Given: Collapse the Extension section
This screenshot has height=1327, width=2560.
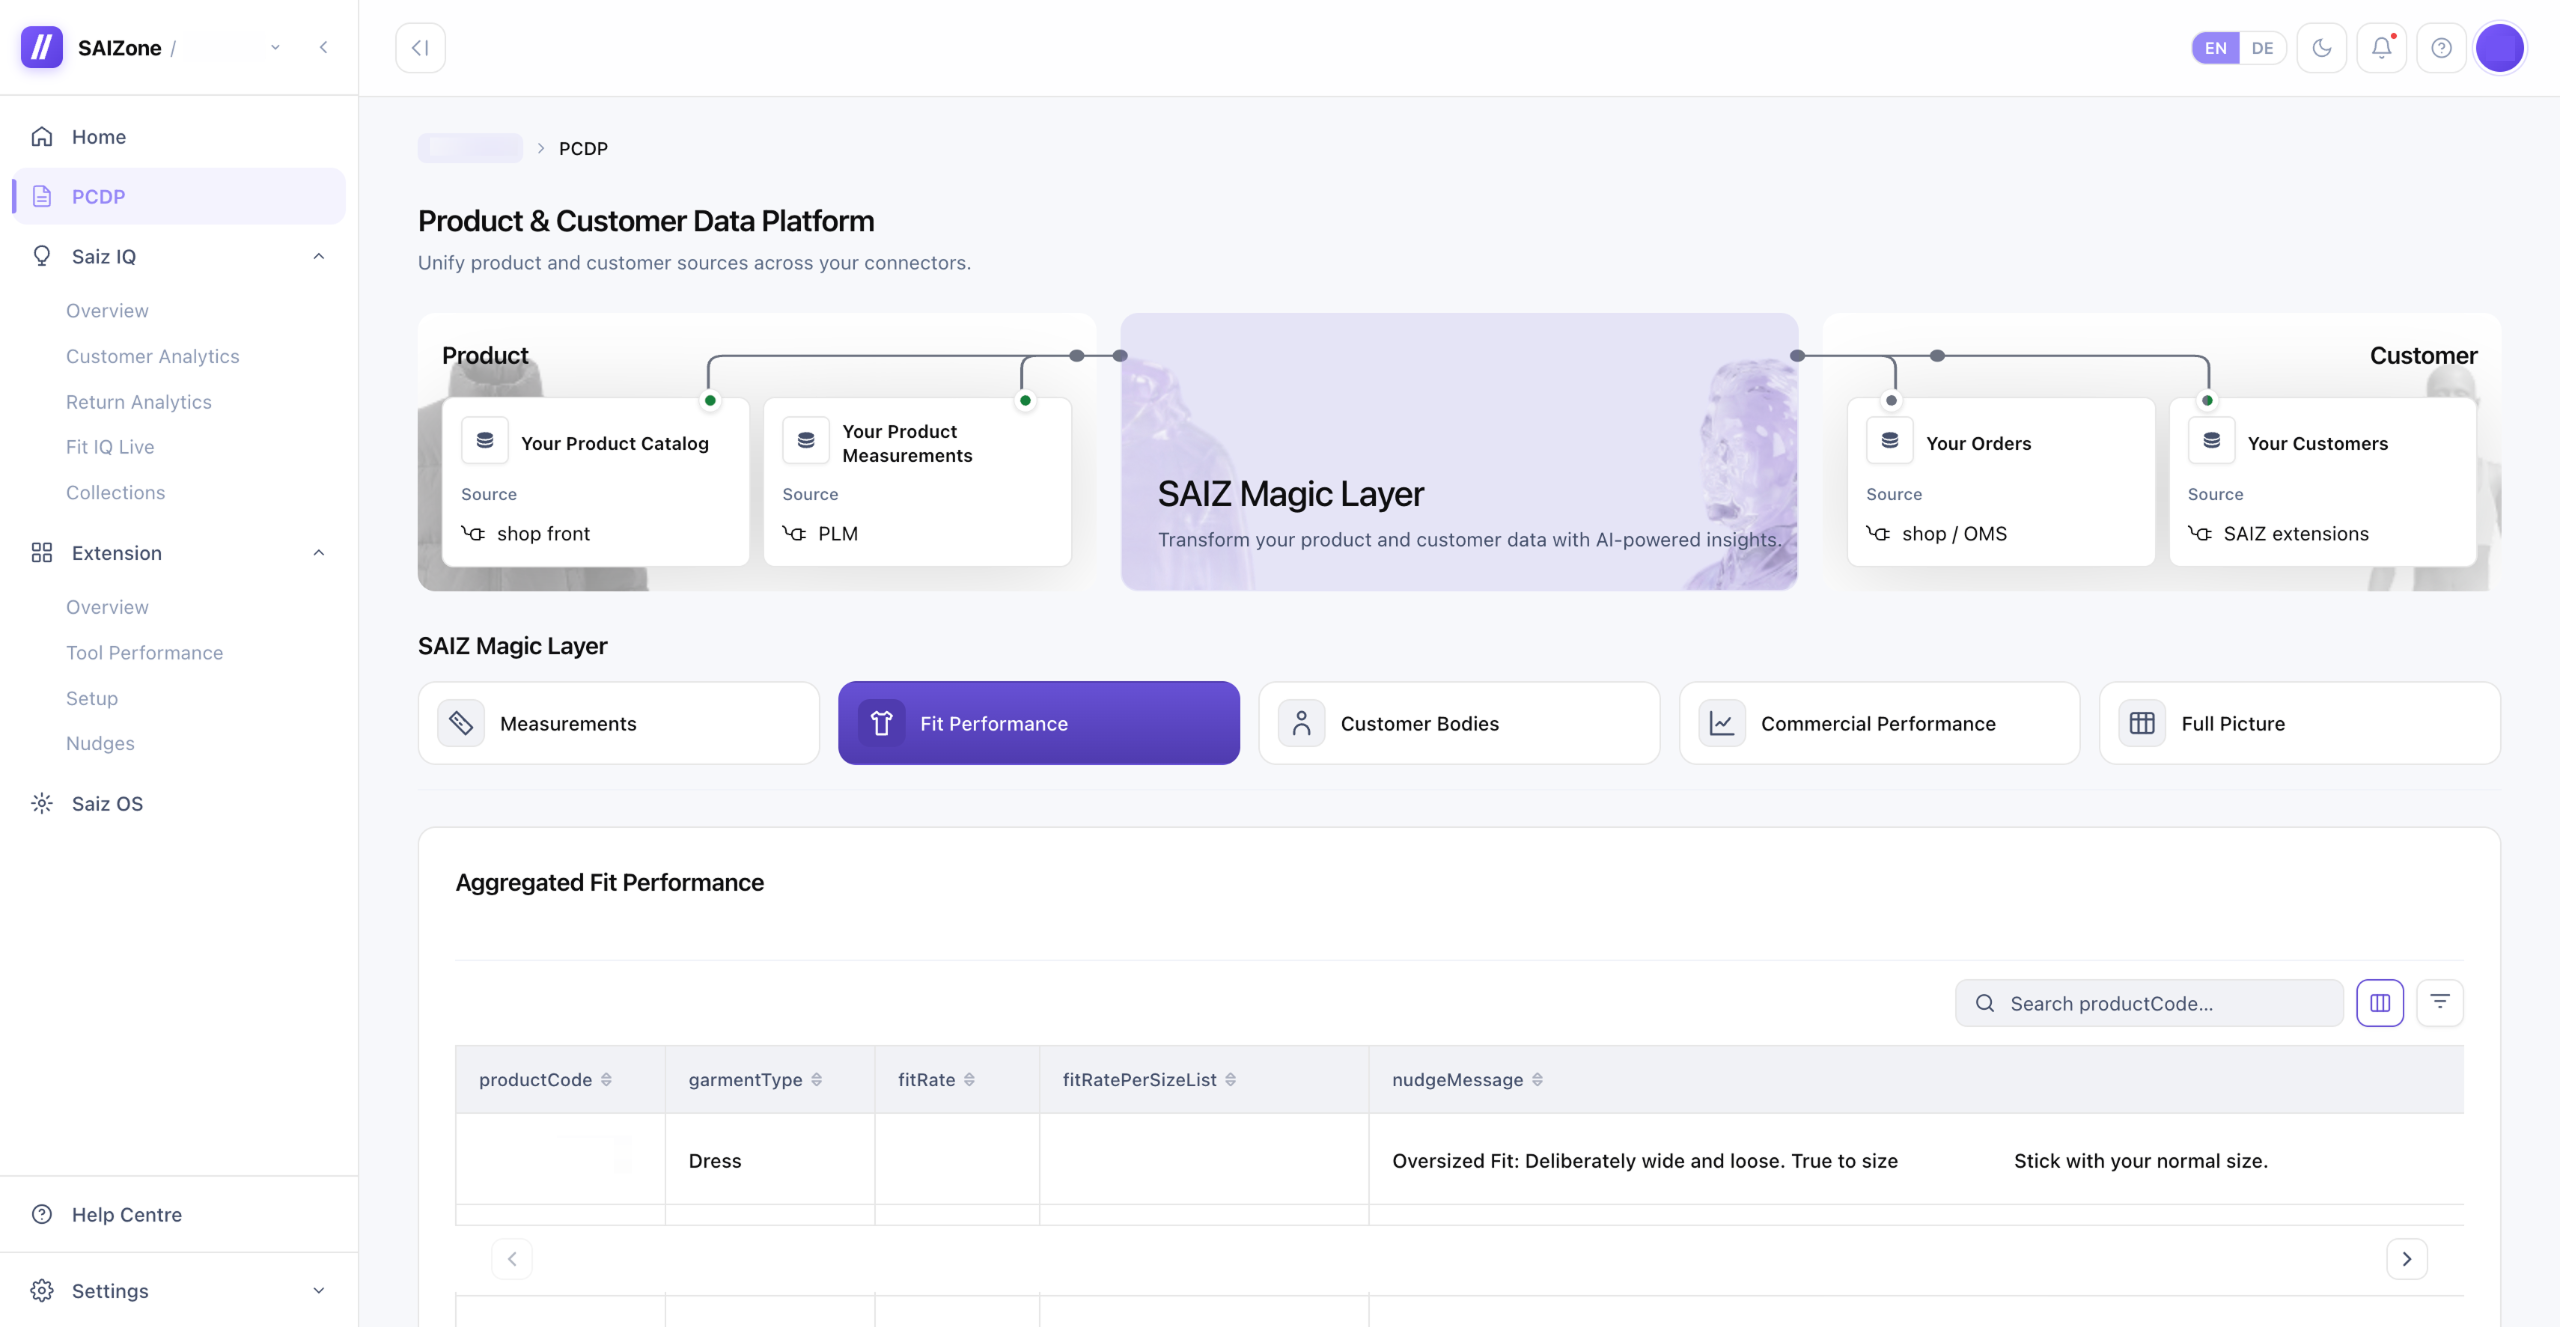Looking at the screenshot, I should coord(319,553).
